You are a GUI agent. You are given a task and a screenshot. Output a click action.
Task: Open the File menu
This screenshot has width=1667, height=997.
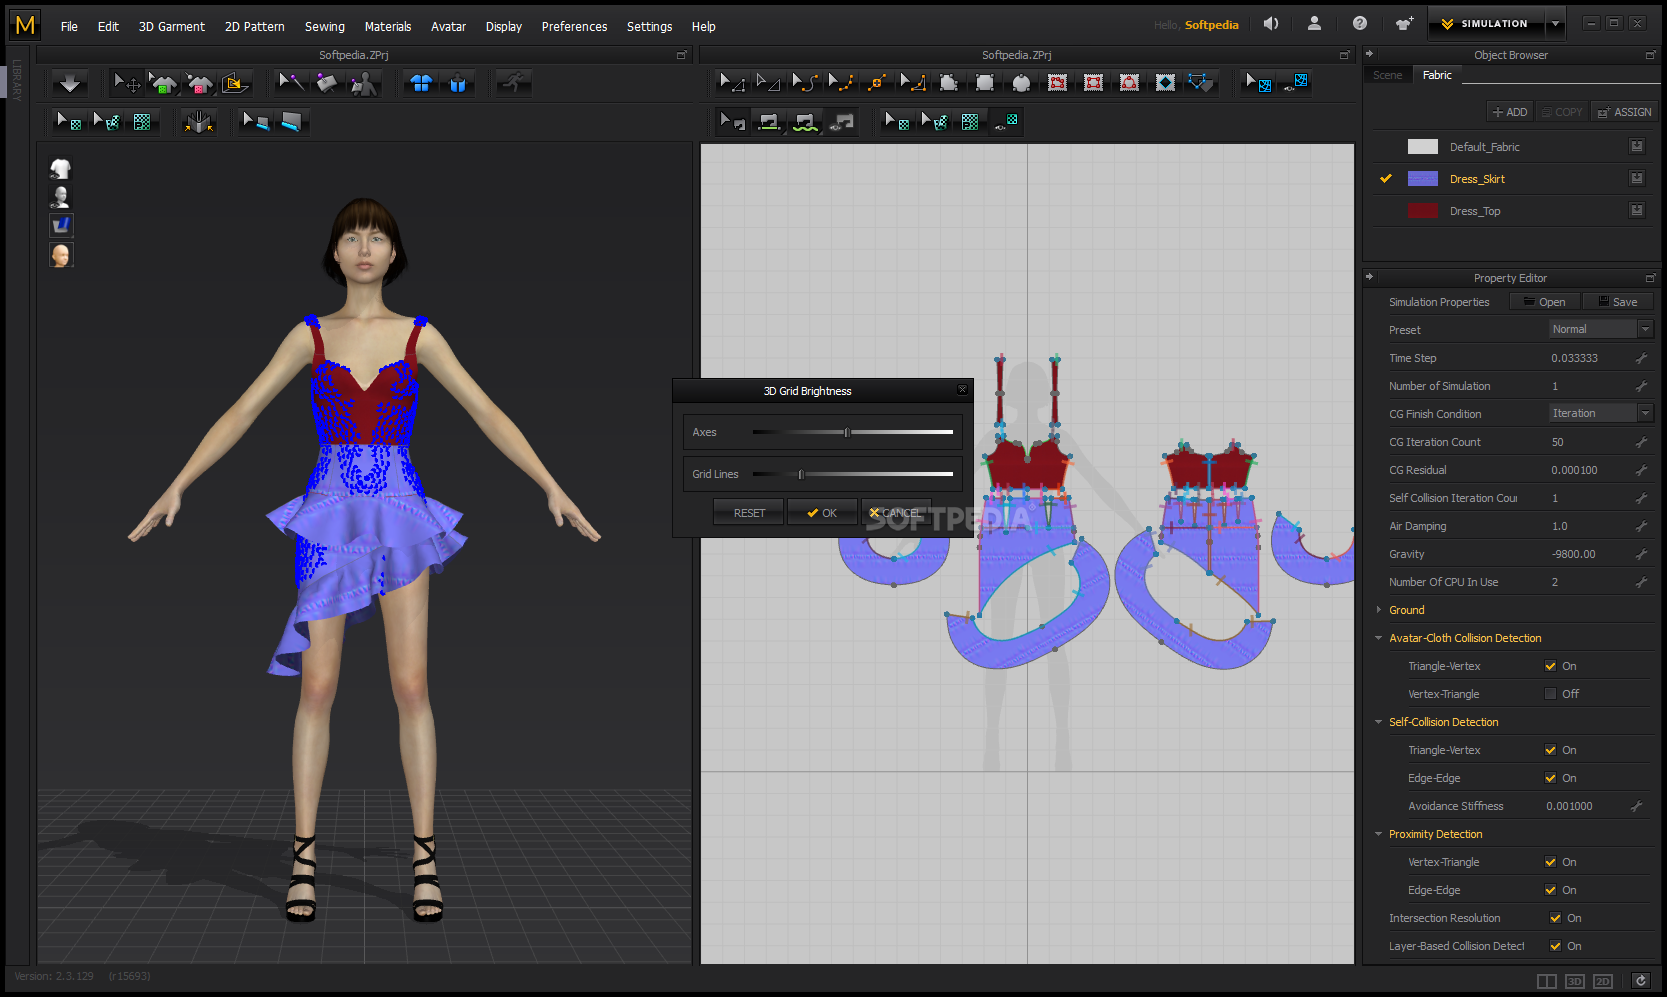[x=69, y=27]
